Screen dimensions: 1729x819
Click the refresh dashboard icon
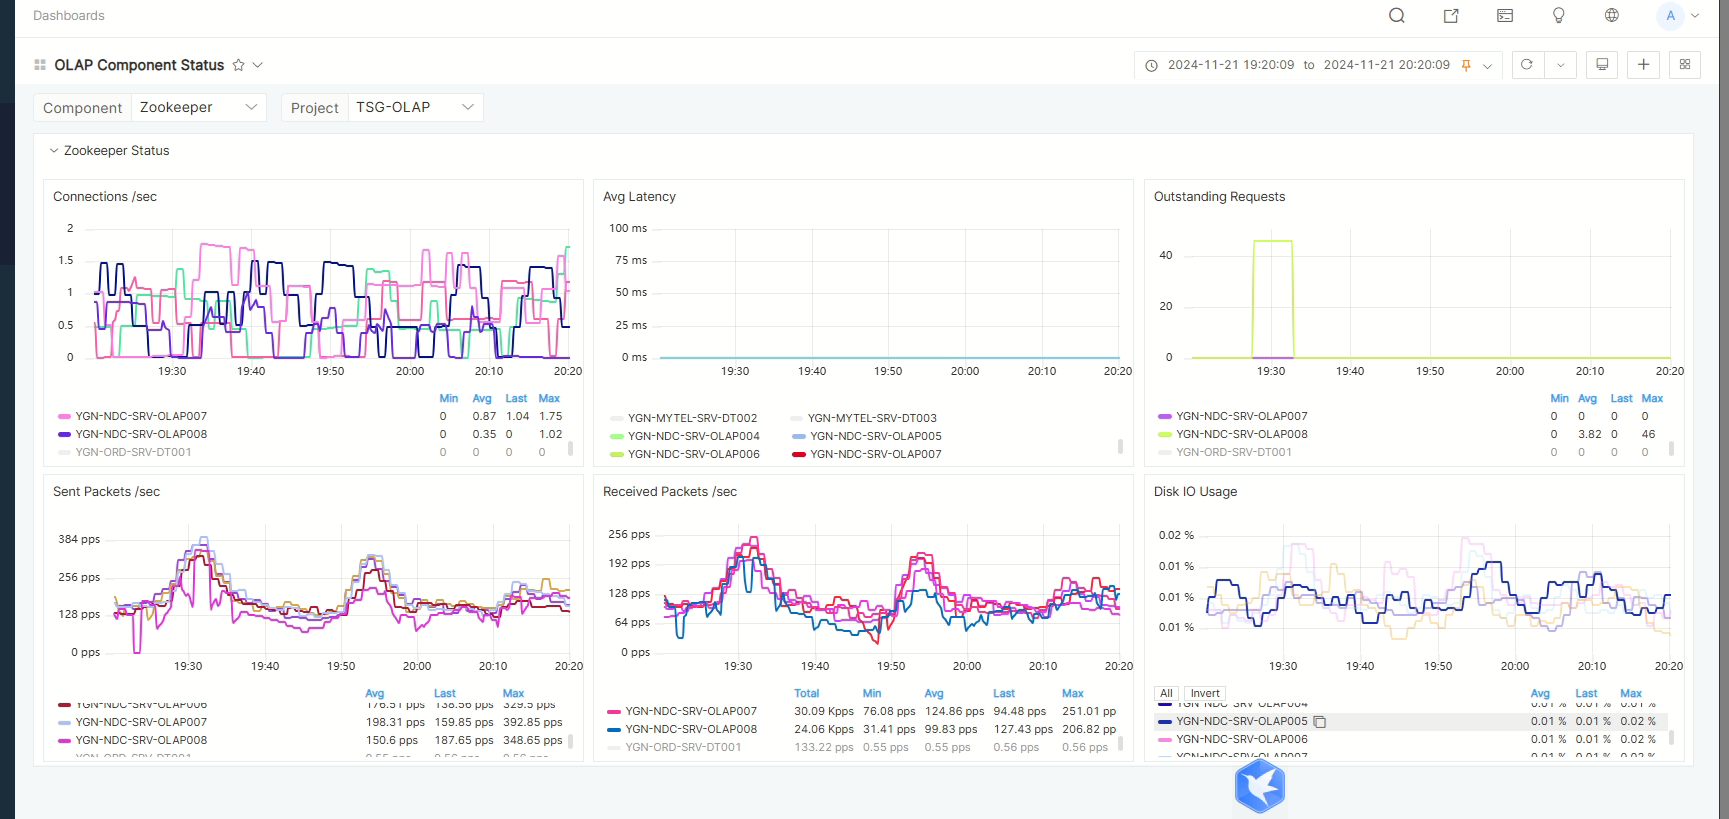click(1527, 65)
